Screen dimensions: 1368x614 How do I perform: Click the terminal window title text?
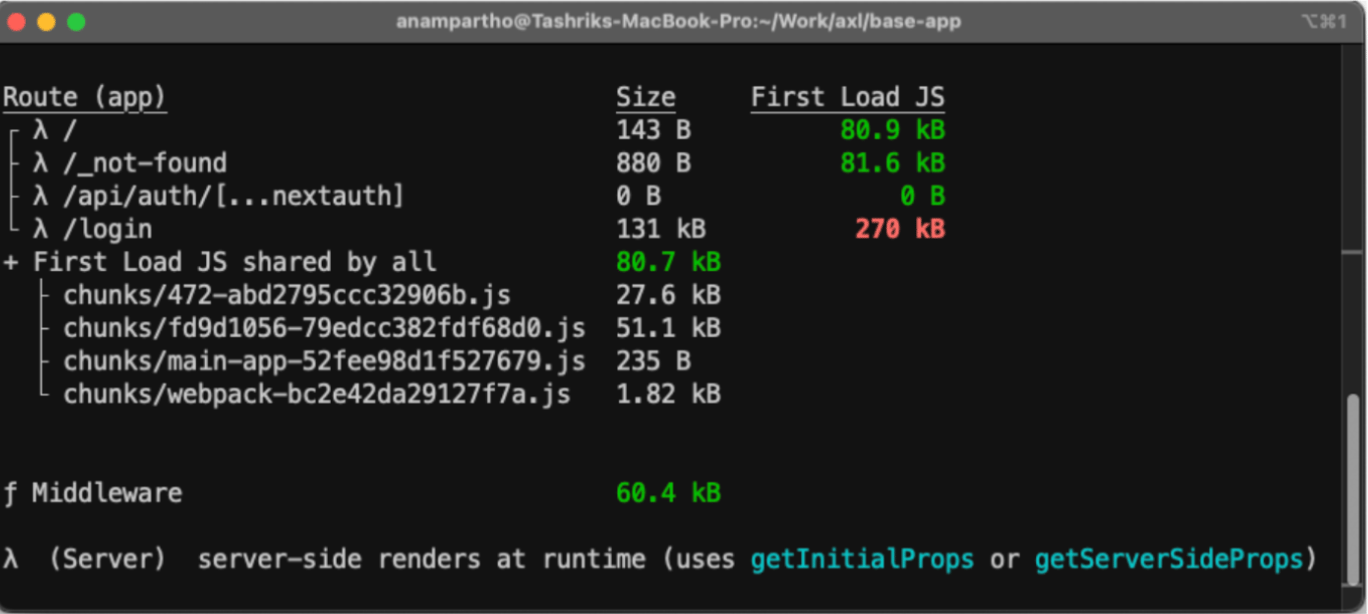(678, 21)
